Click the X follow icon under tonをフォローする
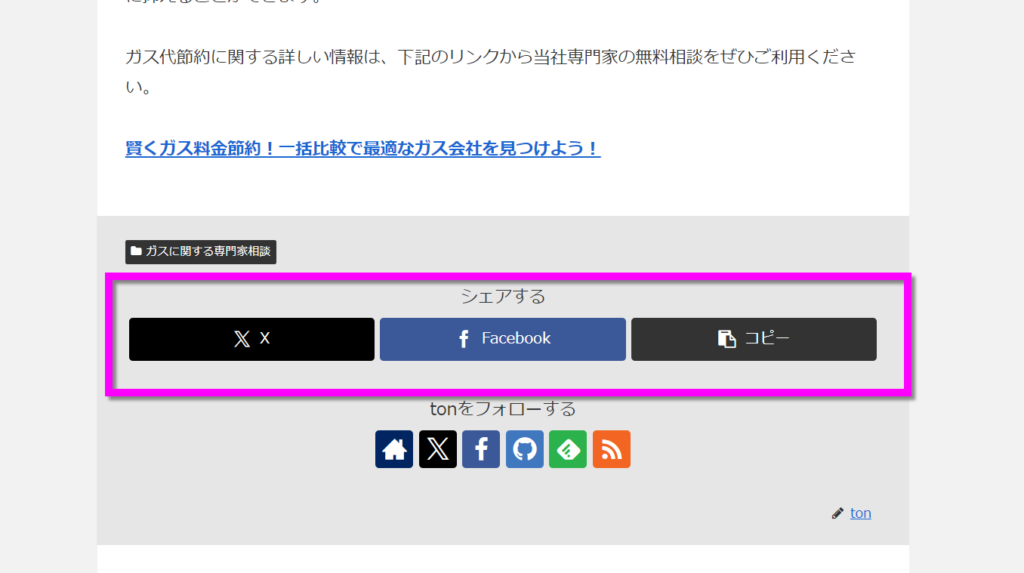The image size is (1024, 573). click(x=438, y=449)
